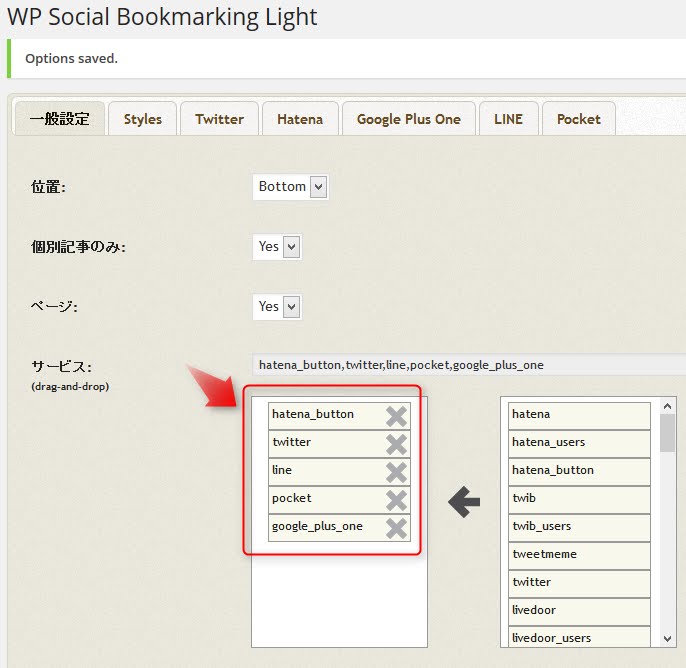Remove hatena_button with its X icon
Image resolution: width=686 pixels, height=668 pixels.
point(396,416)
